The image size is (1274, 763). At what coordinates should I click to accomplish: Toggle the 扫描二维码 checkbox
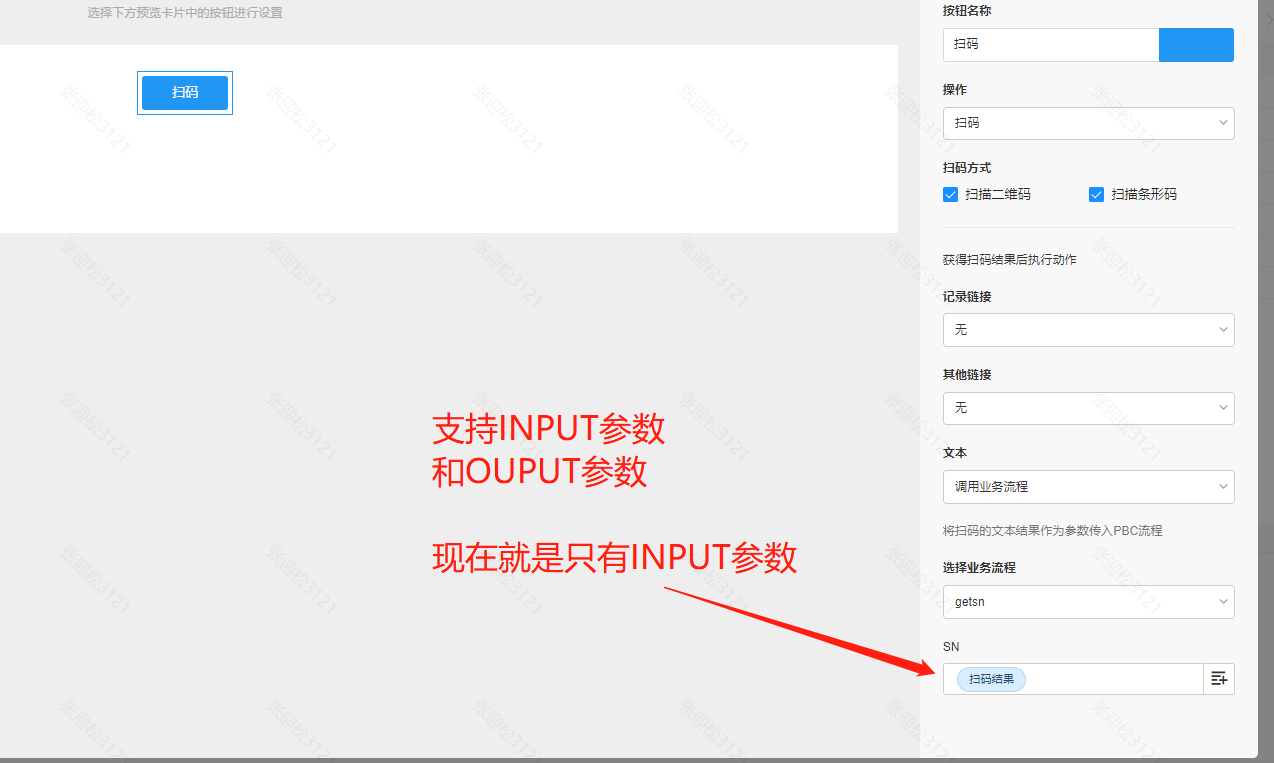pos(951,194)
